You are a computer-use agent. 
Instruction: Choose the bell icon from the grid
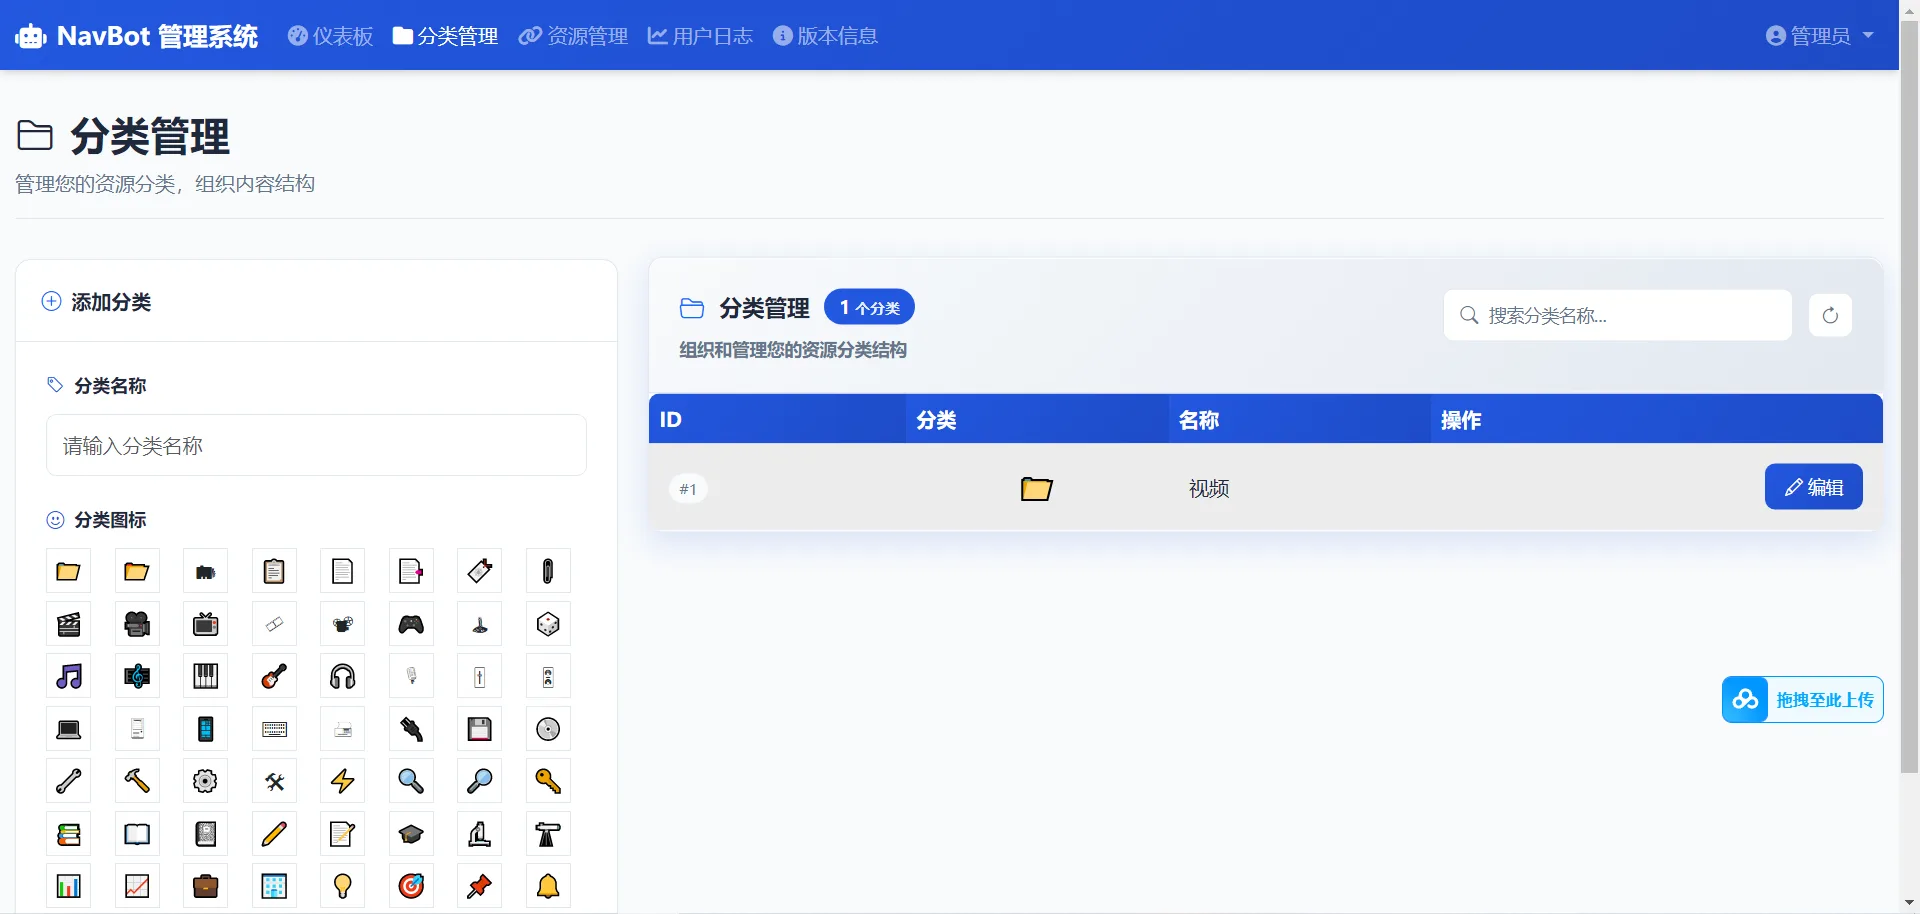547,885
